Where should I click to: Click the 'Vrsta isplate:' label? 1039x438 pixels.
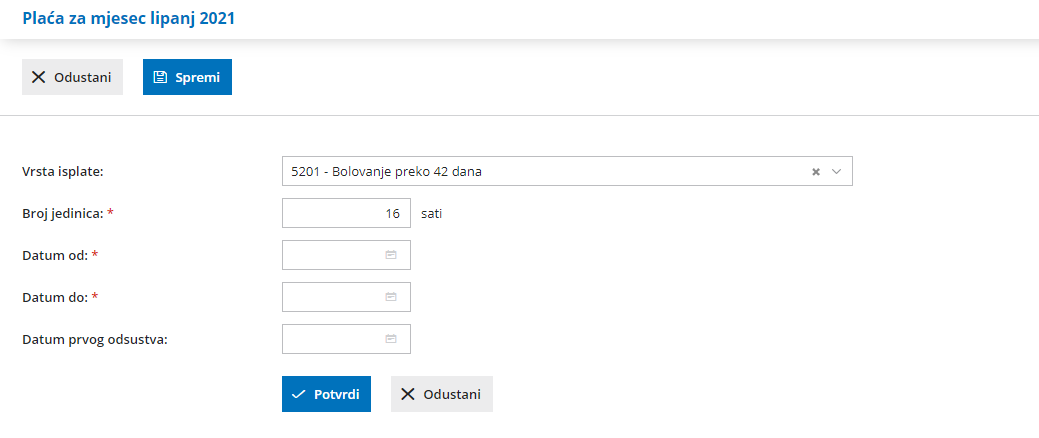[x=63, y=172]
